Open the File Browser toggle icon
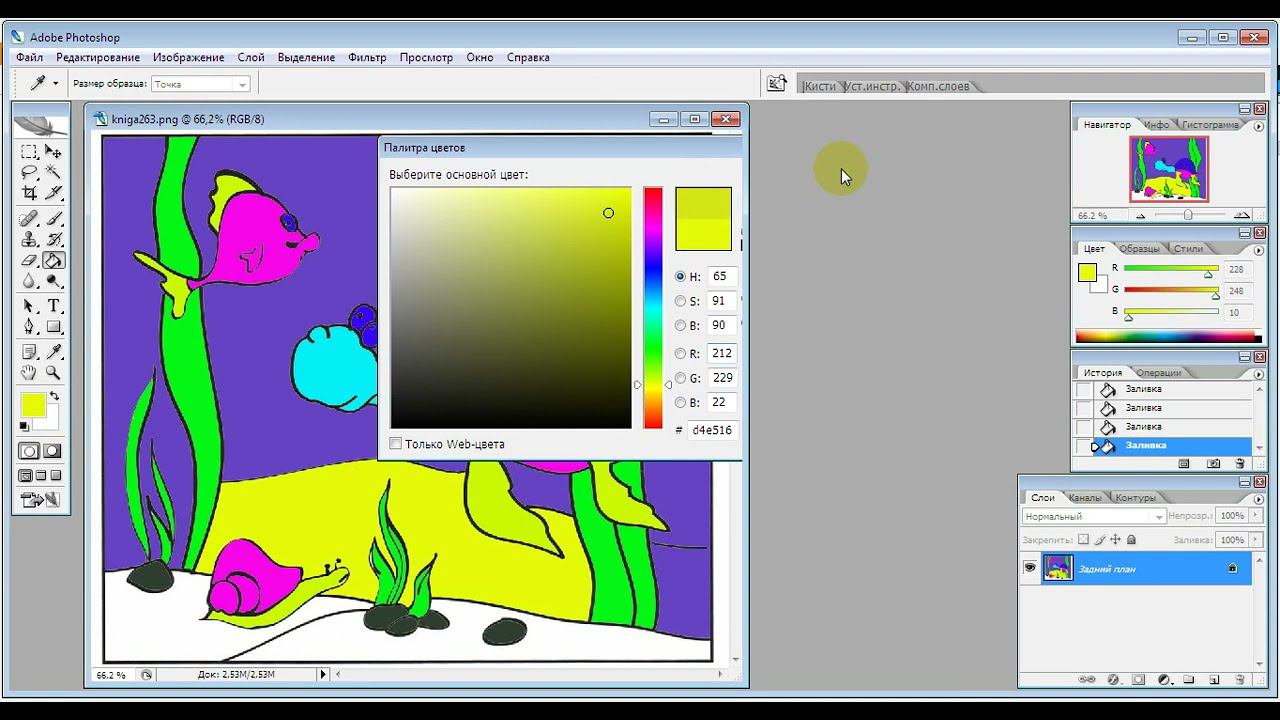 click(x=776, y=84)
